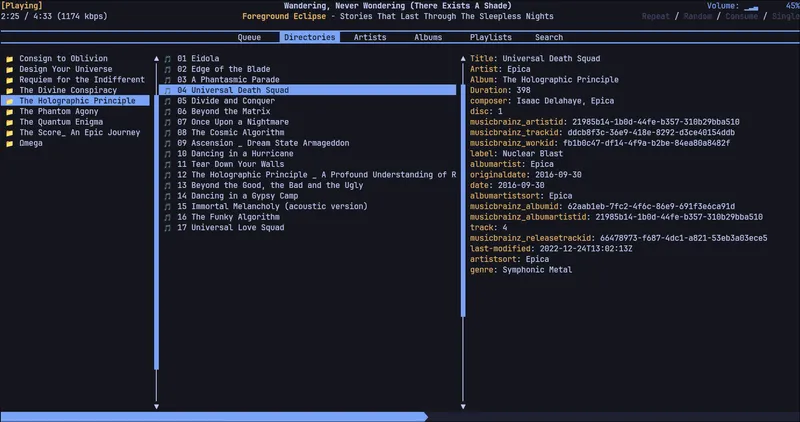Screen dimensions: 800x422
Task: Select the Directories tab
Action: pos(310,37)
